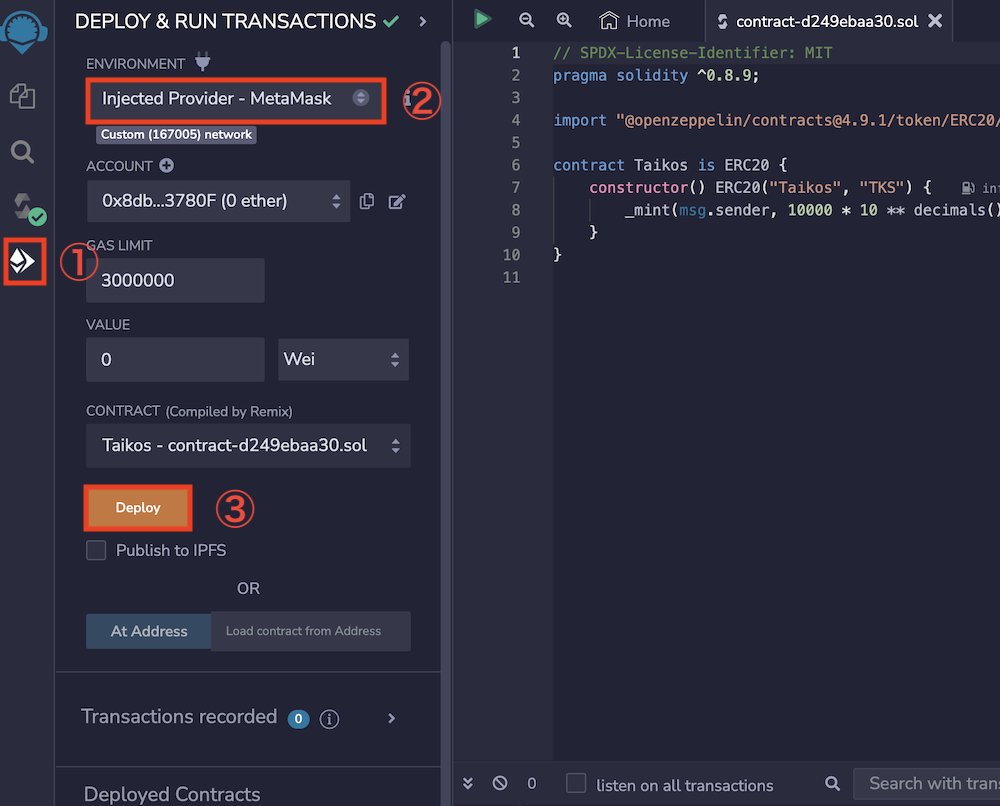Zoom out the editor with minus magnifier
1000x806 pixels.
click(x=526, y=20)
